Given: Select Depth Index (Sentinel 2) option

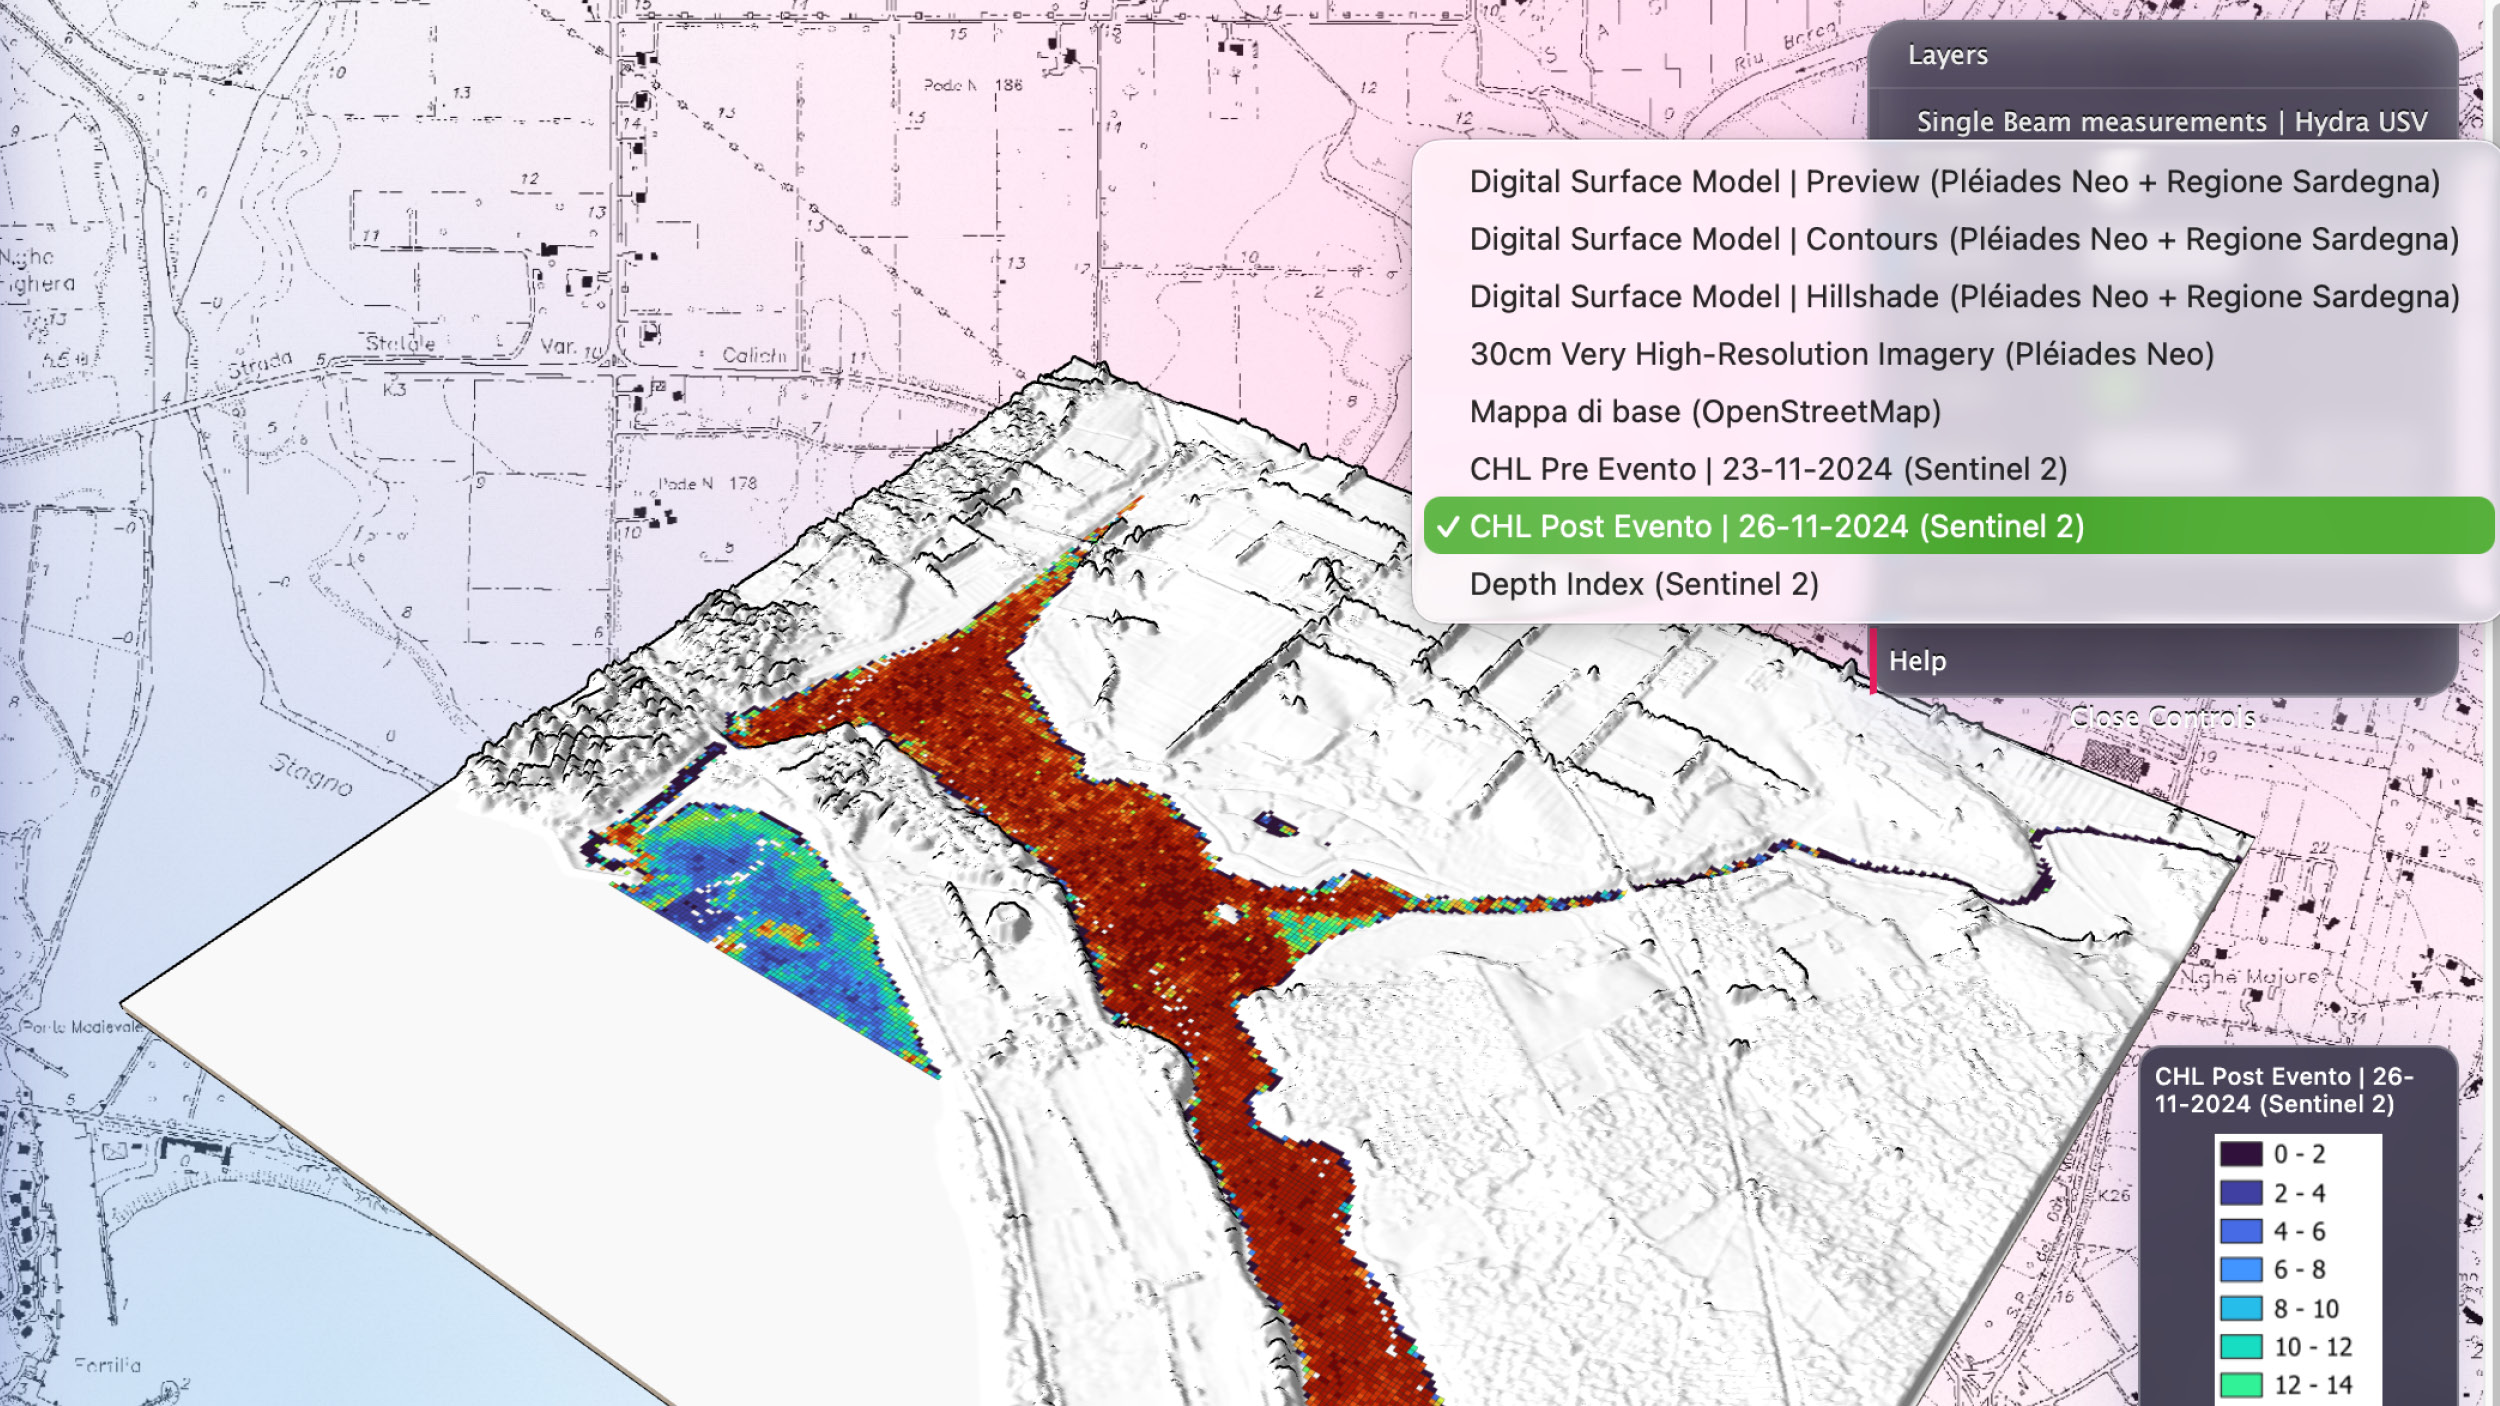Looking at the screenshot, I should [x=1643, y=584].
